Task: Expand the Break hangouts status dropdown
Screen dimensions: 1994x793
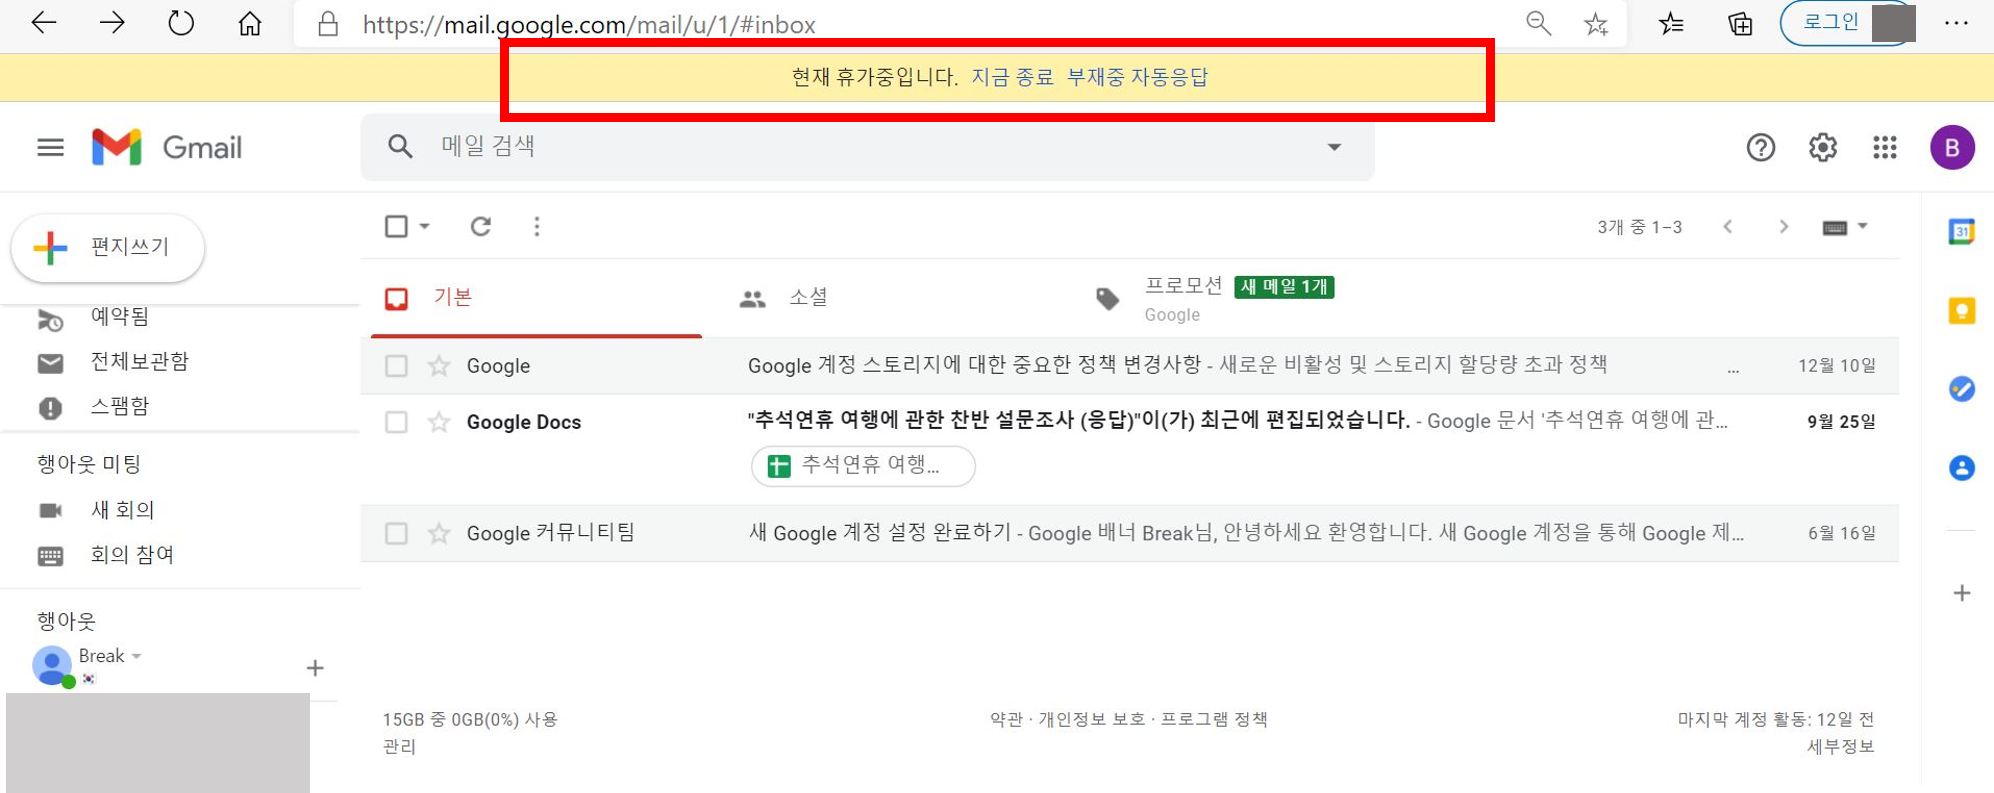Action: coord(137,657)
